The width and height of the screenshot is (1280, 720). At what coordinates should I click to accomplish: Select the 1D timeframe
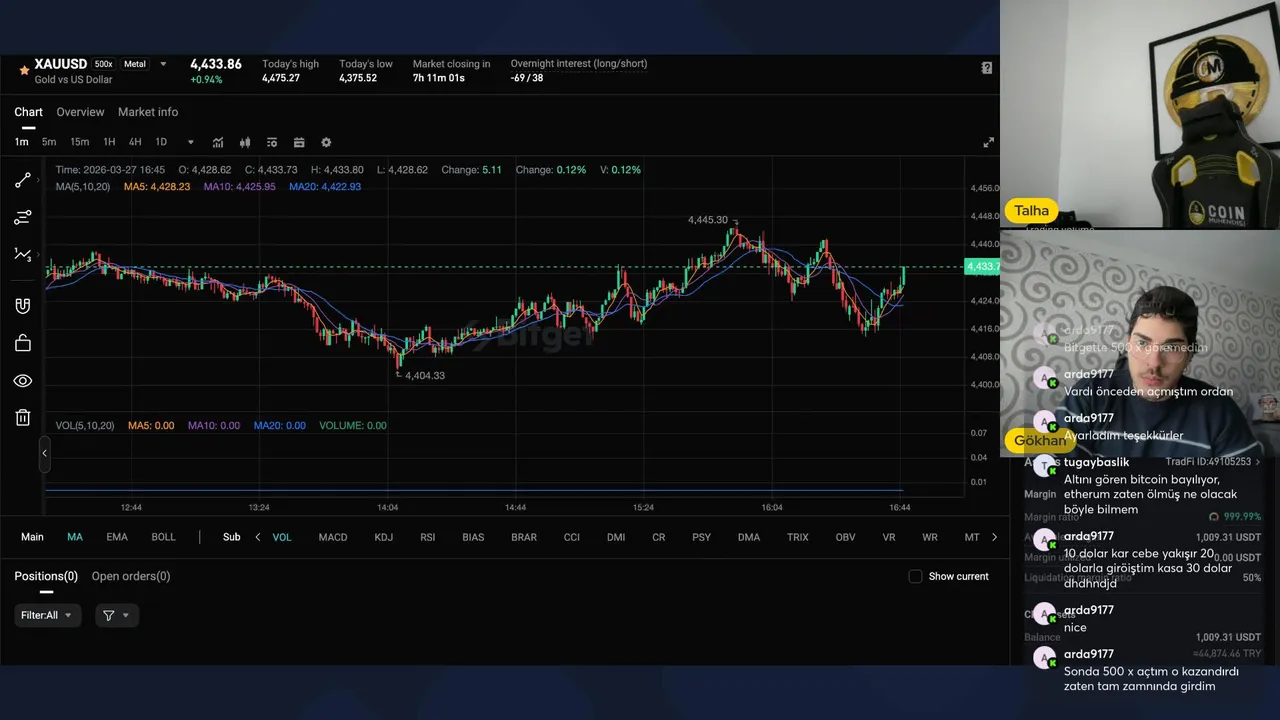161,142
